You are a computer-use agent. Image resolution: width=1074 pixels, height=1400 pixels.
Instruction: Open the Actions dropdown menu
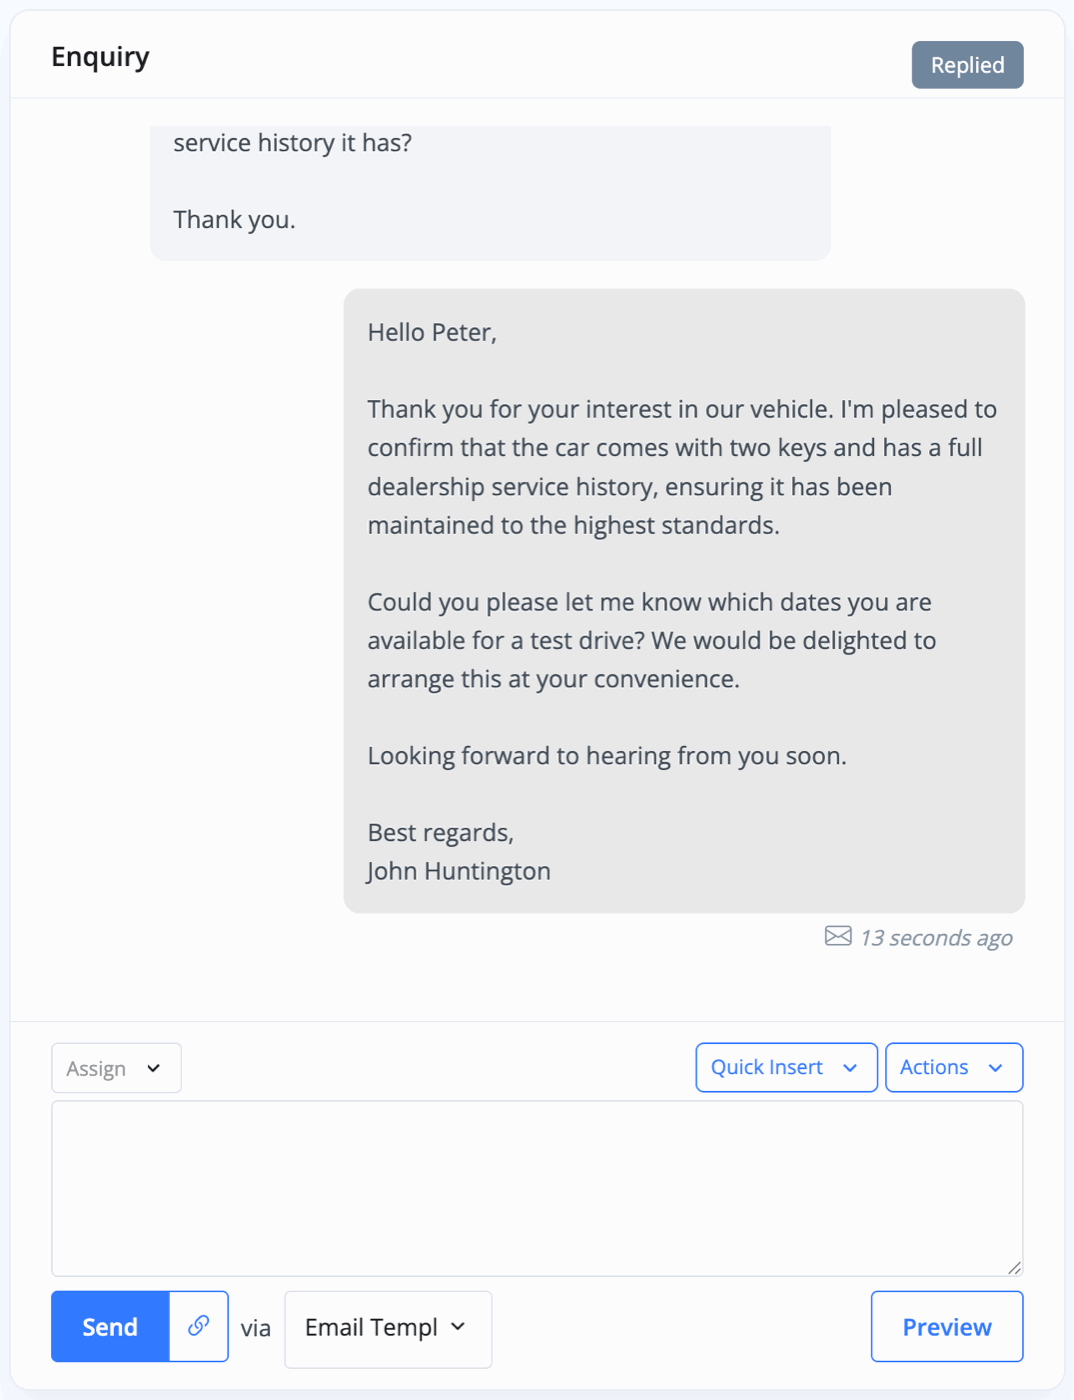[x=954, y=1068]
